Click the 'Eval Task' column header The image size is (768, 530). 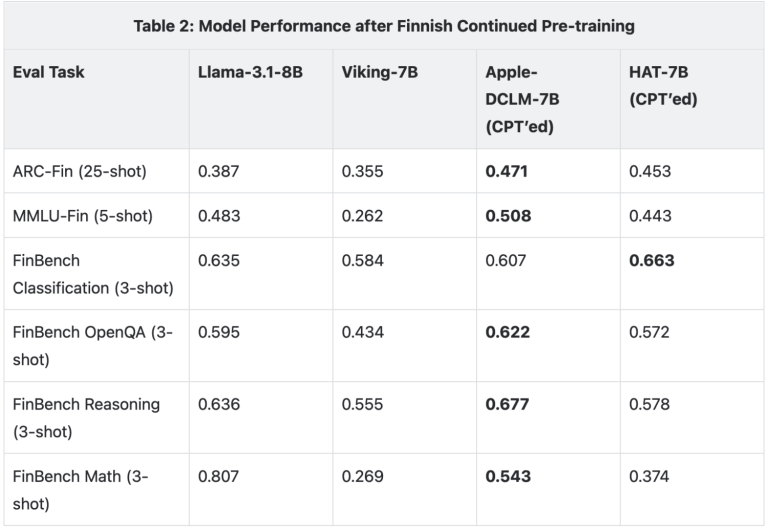(49, 73)
